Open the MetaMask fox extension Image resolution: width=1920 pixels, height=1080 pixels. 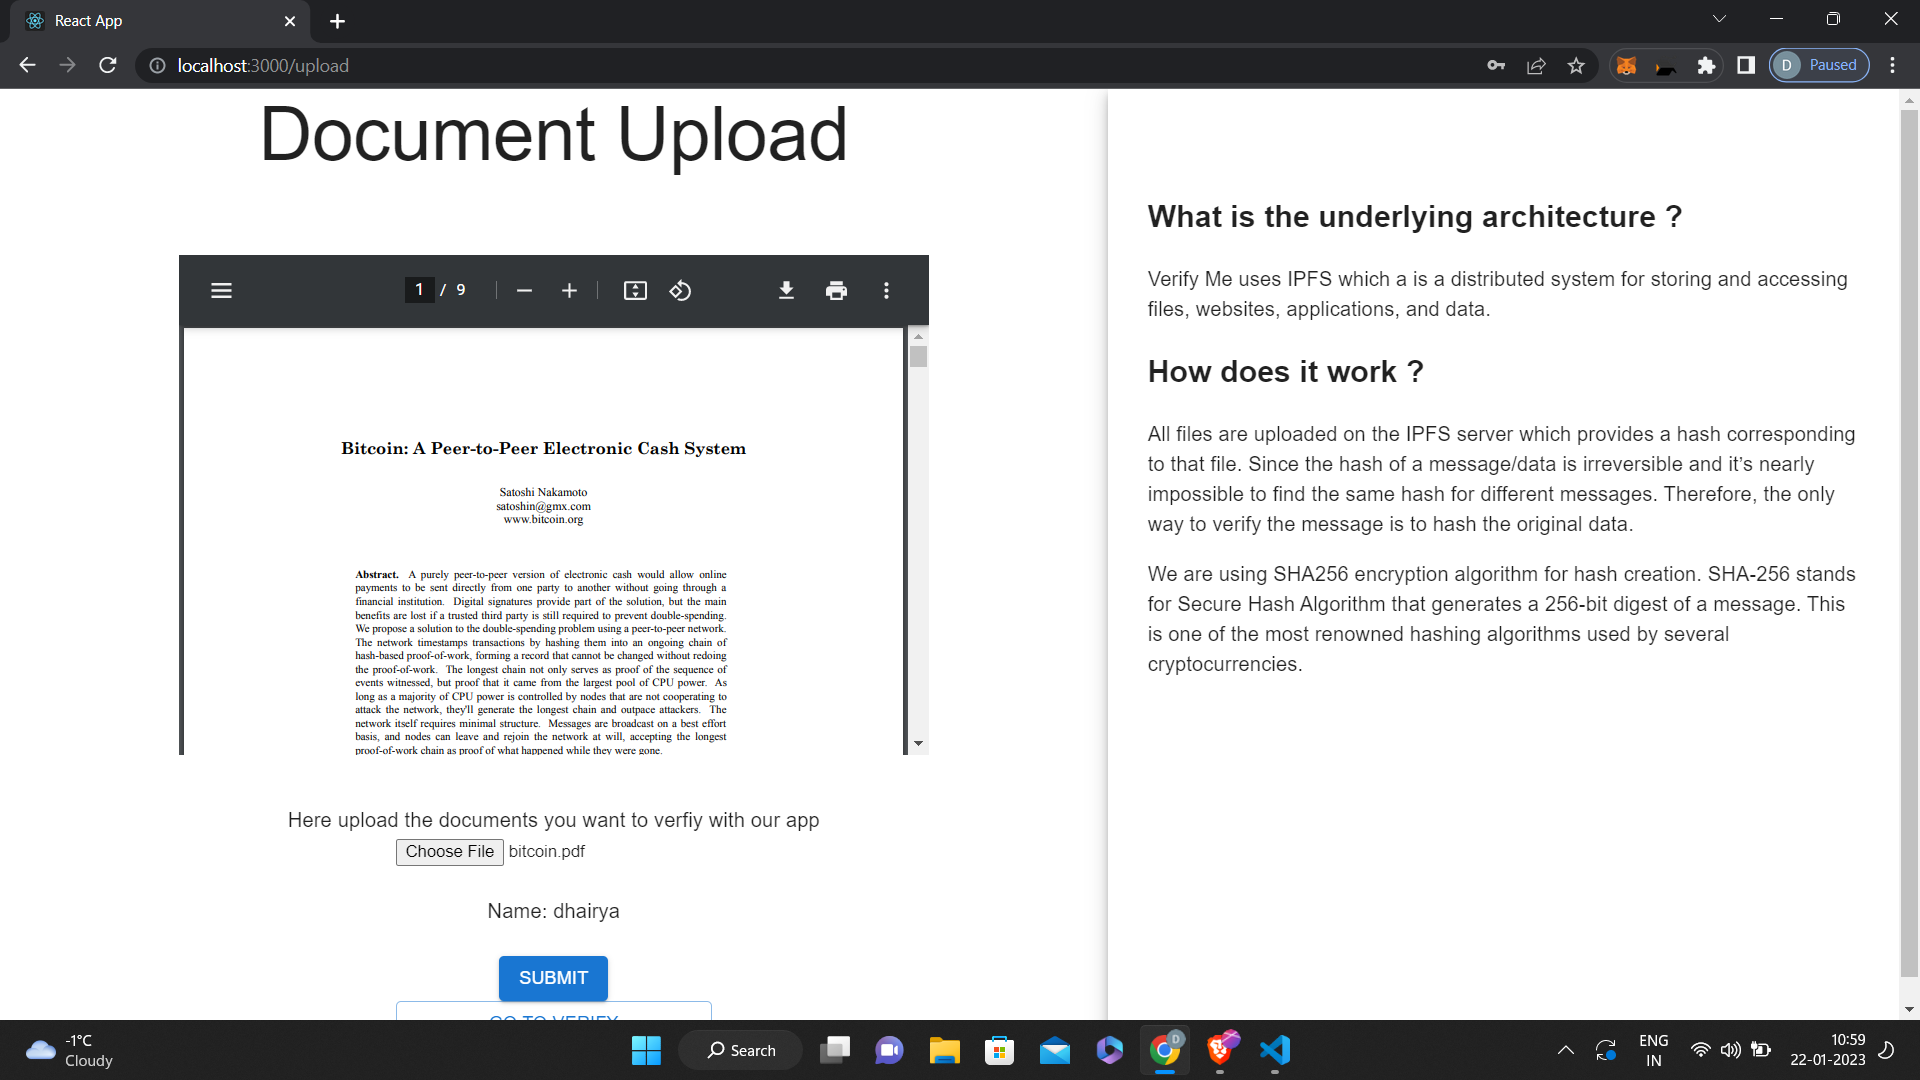1627,66
